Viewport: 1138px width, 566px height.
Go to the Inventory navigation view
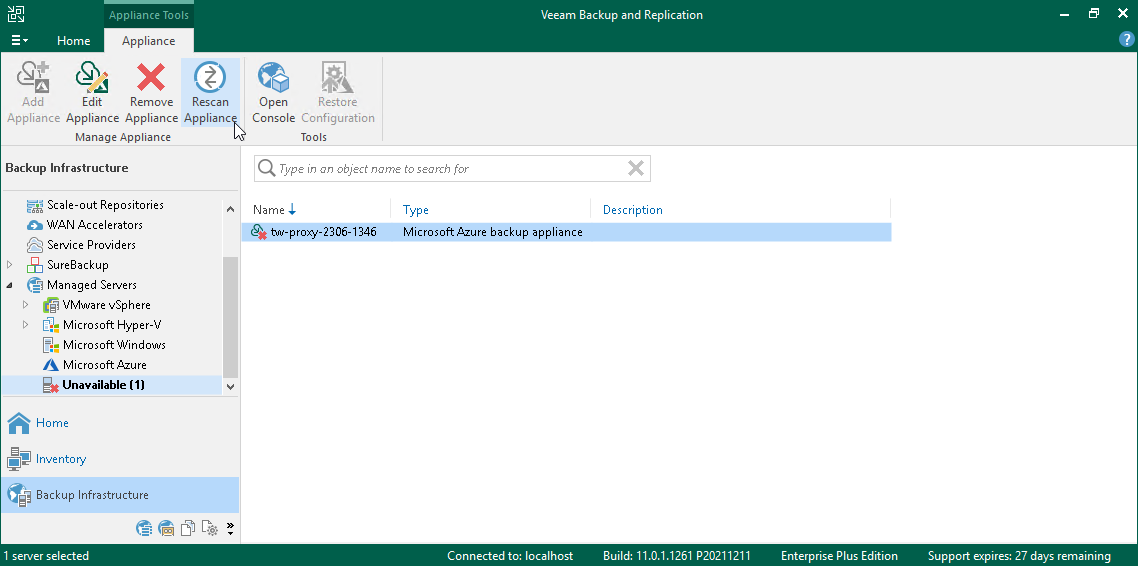(120, 459)
